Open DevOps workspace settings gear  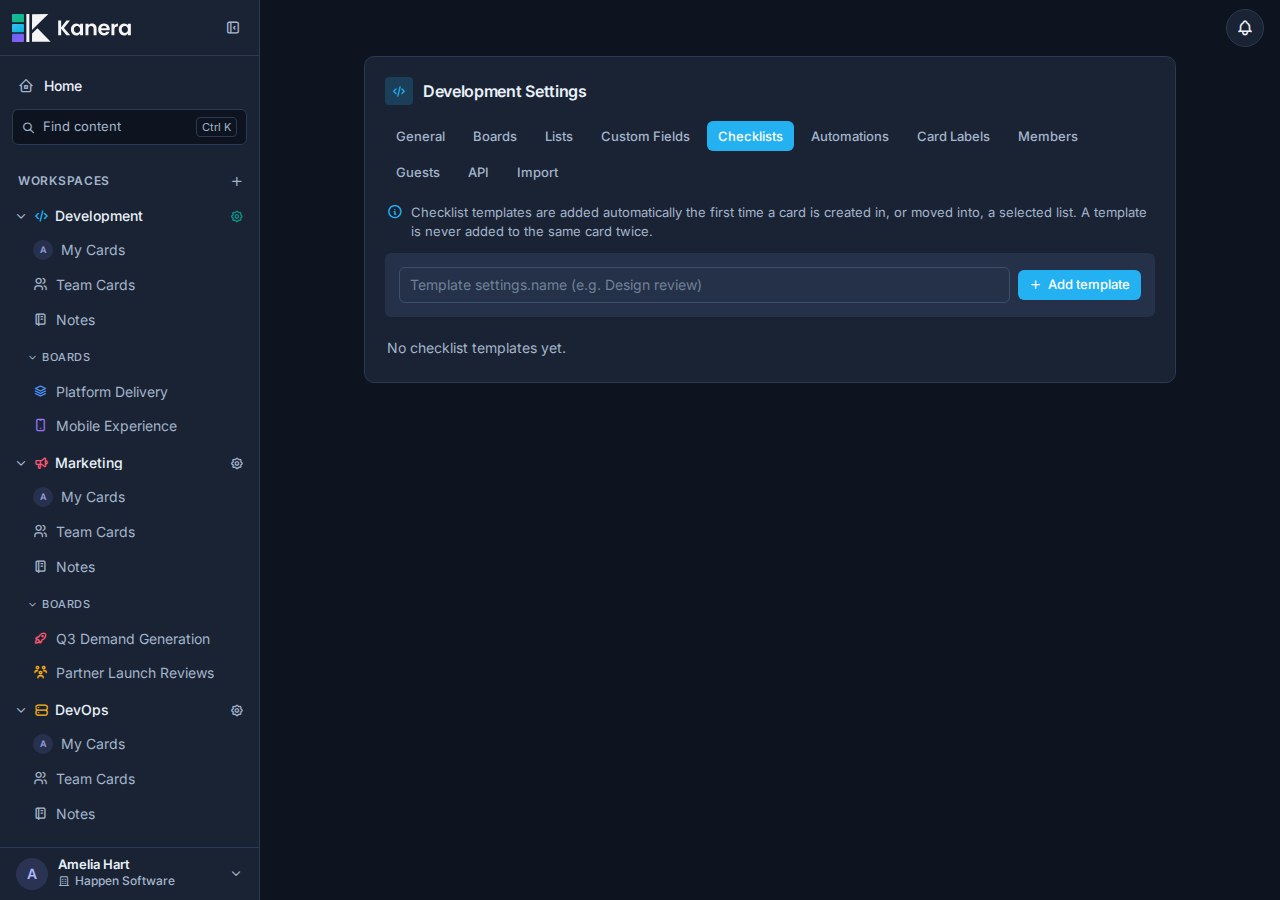(237, 710)
